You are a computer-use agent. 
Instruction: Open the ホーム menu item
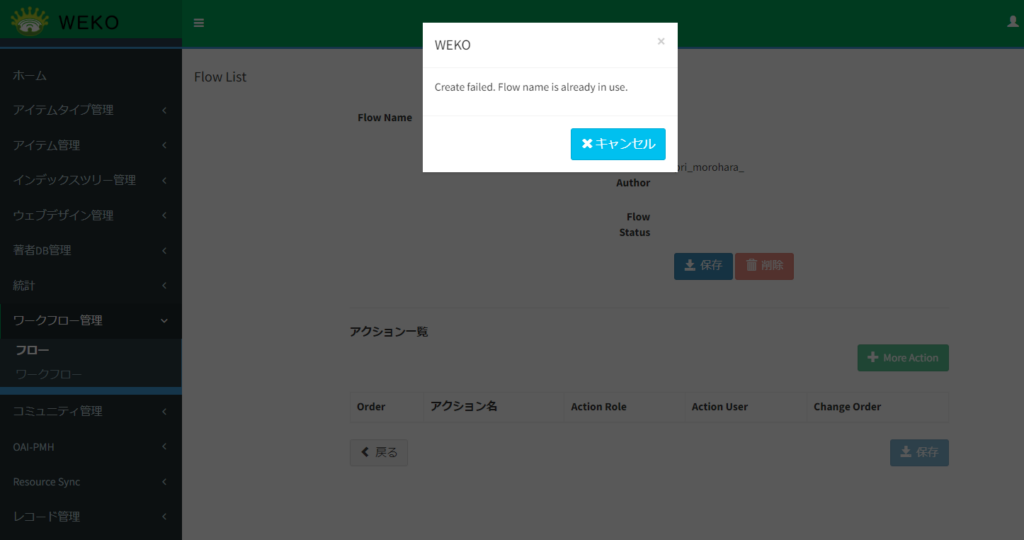click(30, 76)
